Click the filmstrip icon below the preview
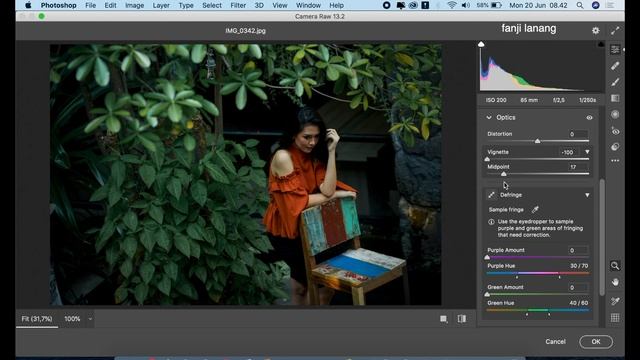The height and width of the screenshot is (360, 640). (x=444, y=319)
